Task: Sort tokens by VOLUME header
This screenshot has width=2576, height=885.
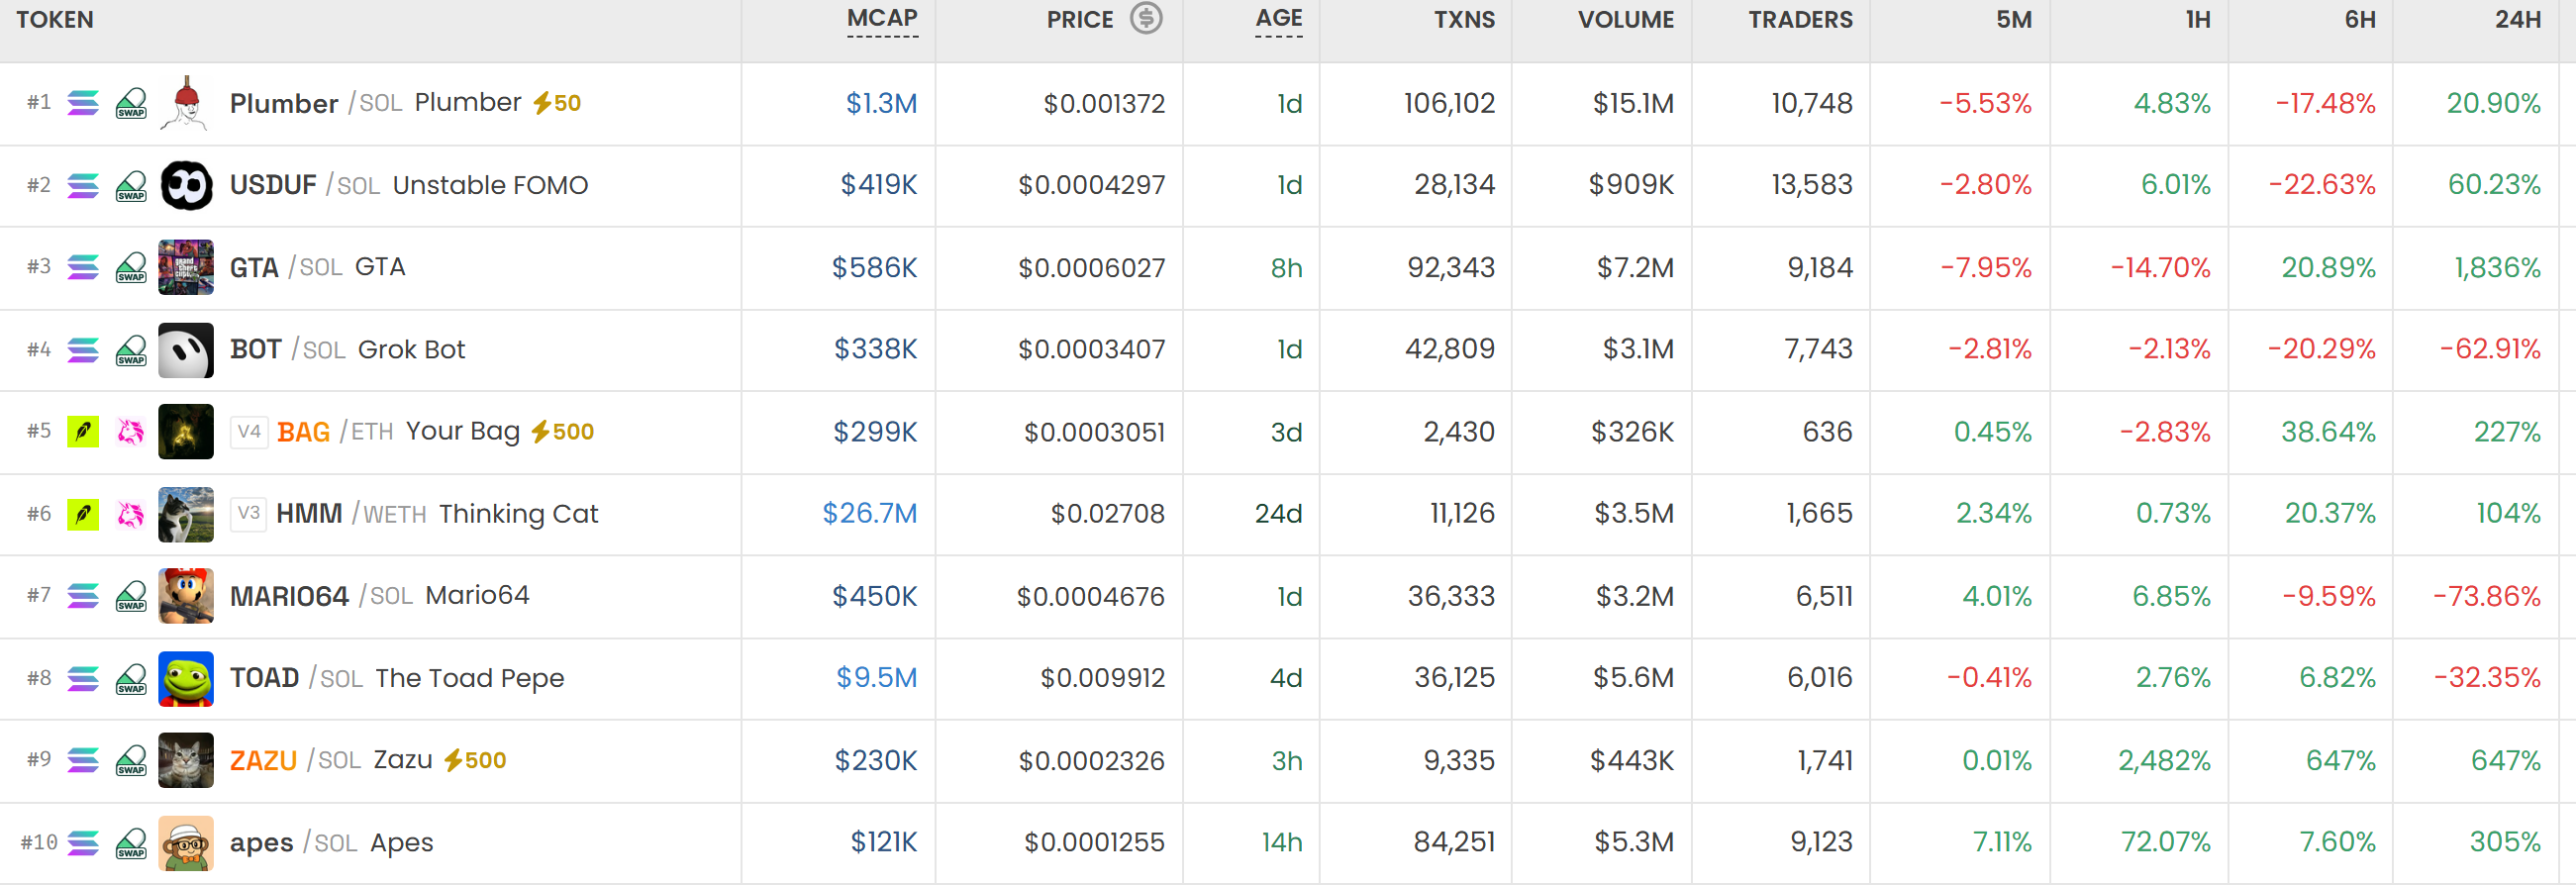Action: point(1625,19)
